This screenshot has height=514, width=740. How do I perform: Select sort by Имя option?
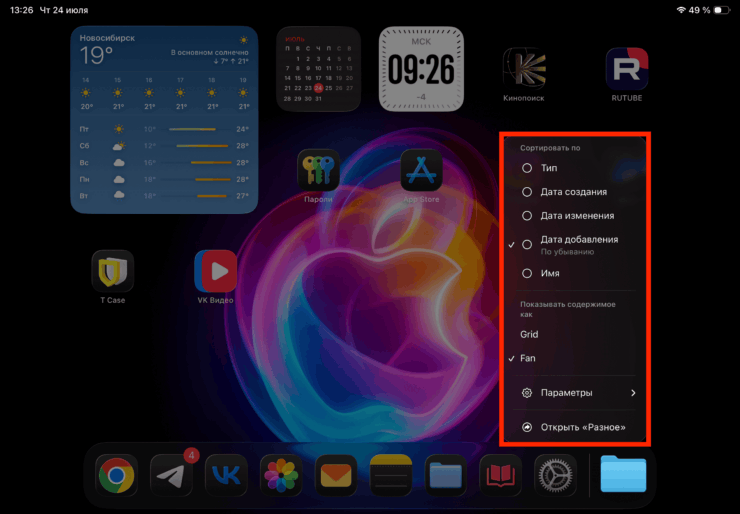pyautogui.click(x=550, y=273)
